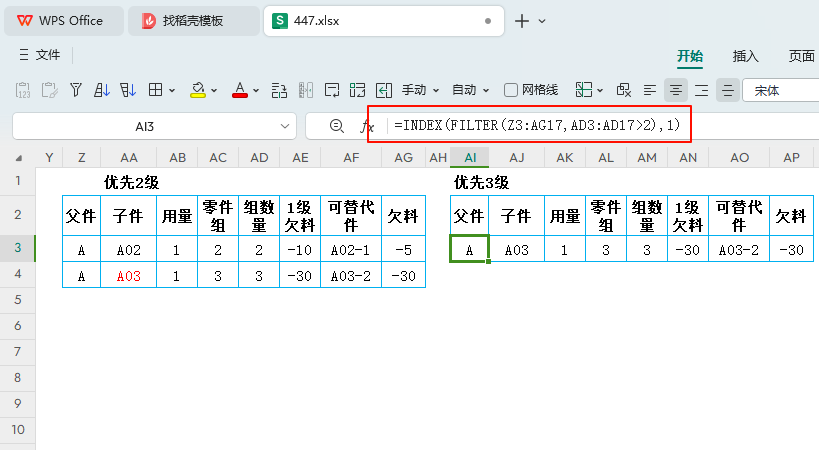Image resolution: width=819 pixels, height=450 pixels.
Task: Click the Name Box showing AI3
Action: [x=145, y=126]
